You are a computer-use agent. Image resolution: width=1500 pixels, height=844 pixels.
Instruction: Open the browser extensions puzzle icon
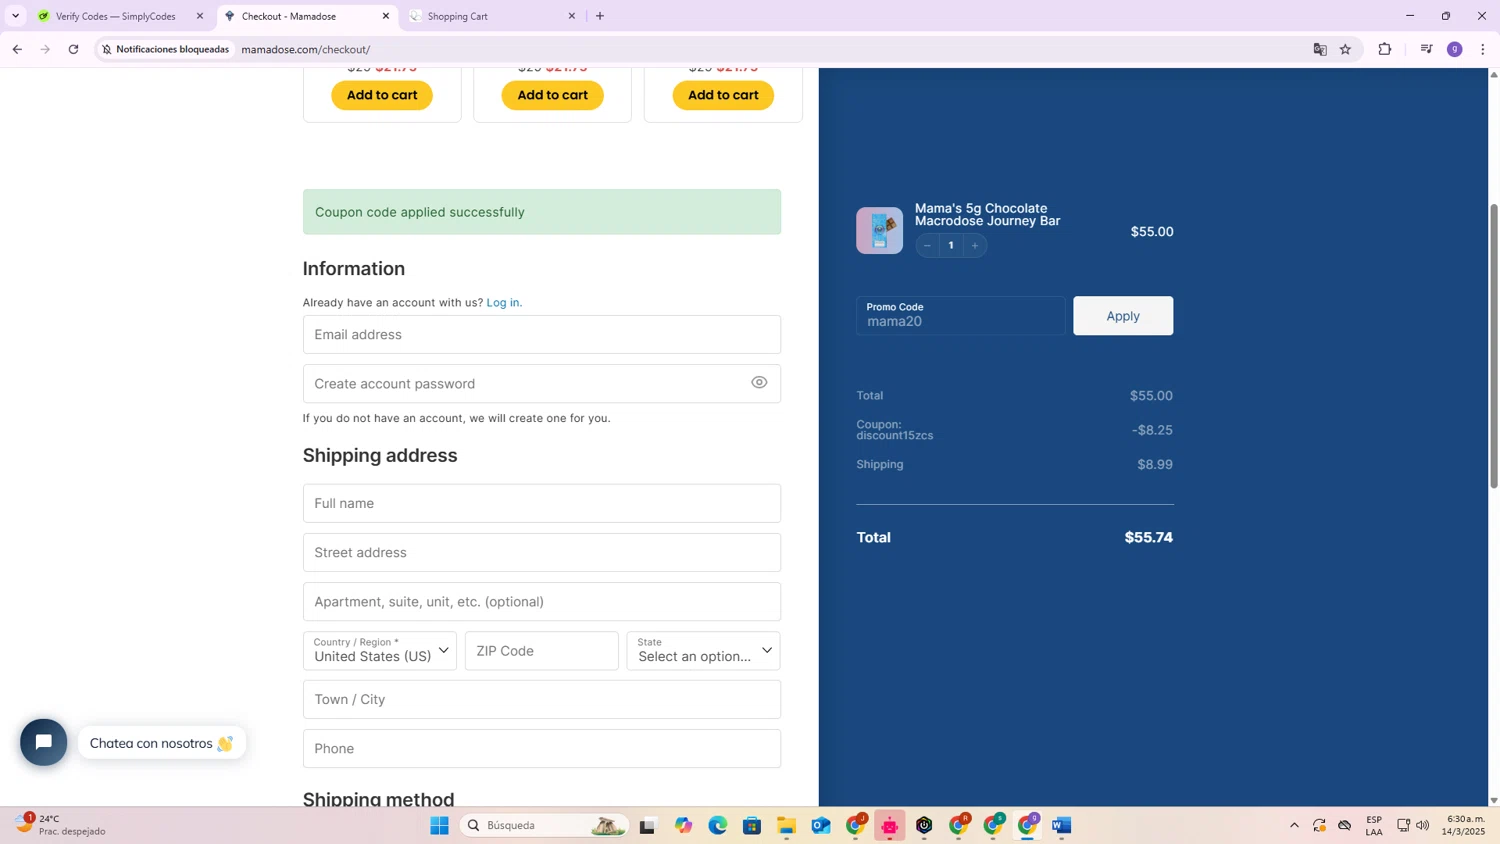1385,49
